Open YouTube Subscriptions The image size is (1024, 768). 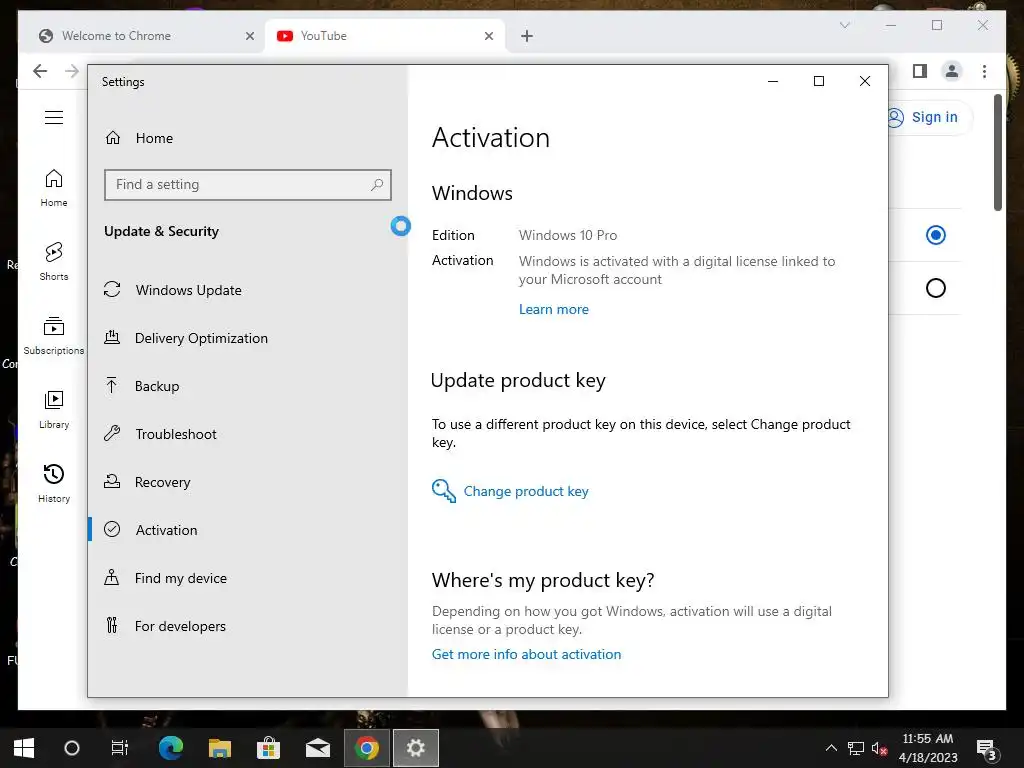54,336
